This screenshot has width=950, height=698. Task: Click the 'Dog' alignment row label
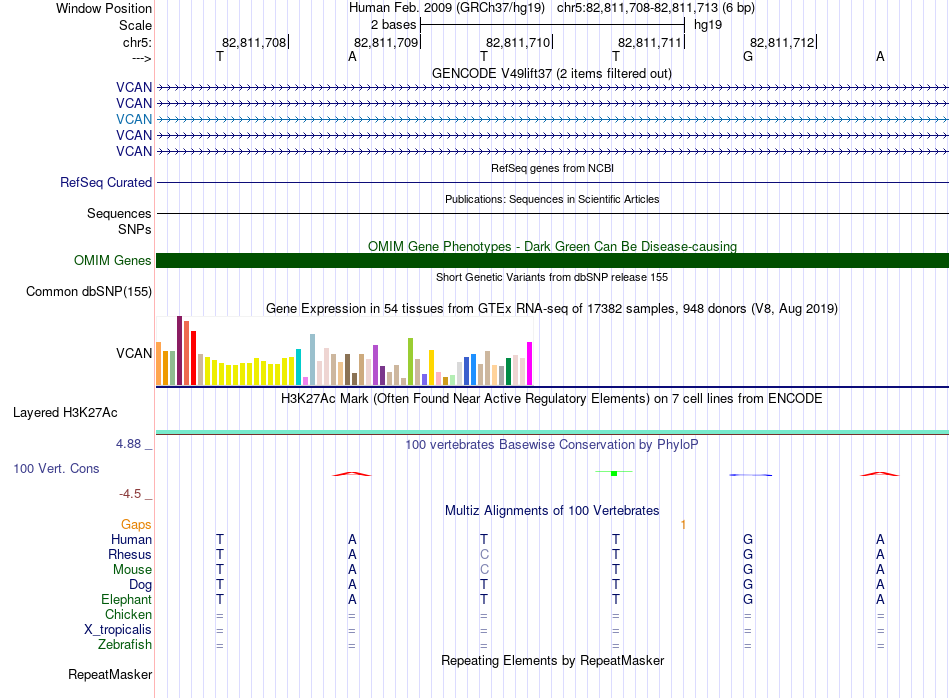(140, 585)
